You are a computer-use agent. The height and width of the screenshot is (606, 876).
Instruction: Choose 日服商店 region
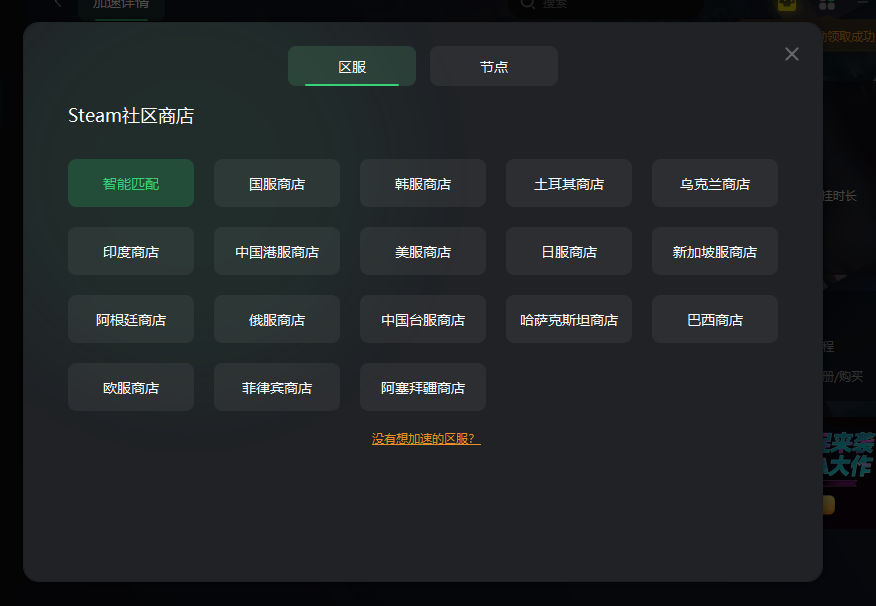pos(569,251)
